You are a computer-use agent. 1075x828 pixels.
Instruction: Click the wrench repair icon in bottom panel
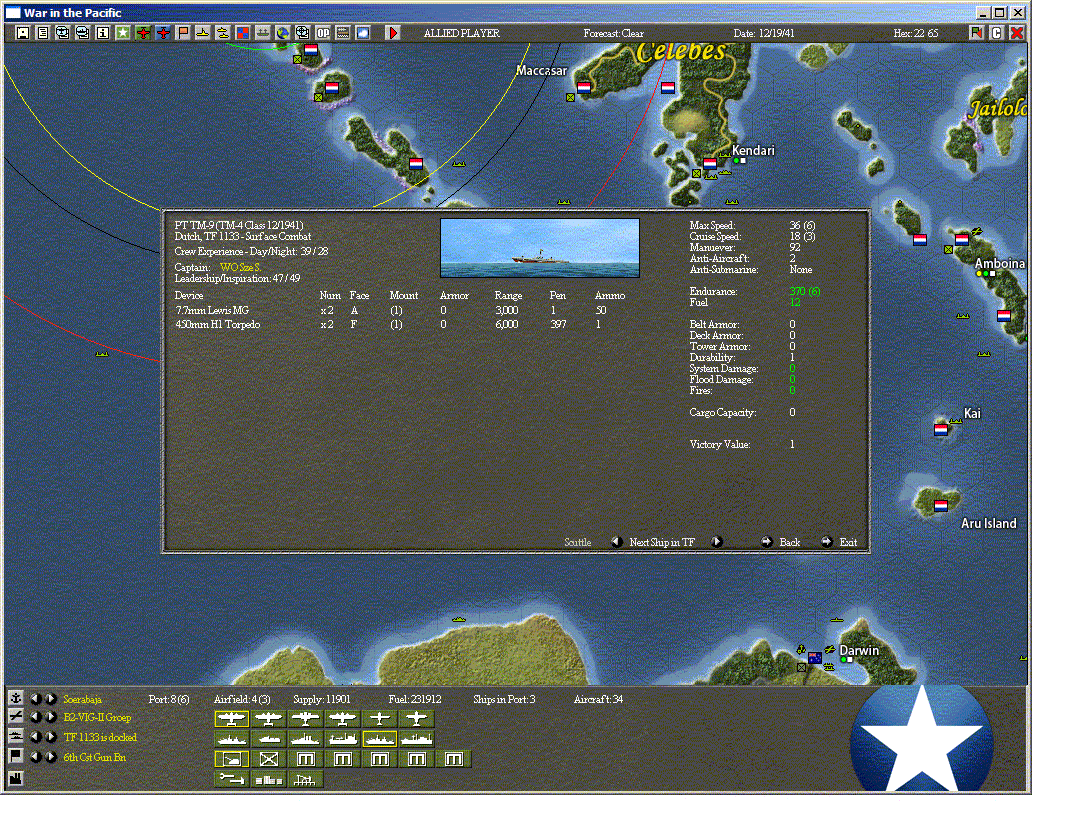click(232, 779)
